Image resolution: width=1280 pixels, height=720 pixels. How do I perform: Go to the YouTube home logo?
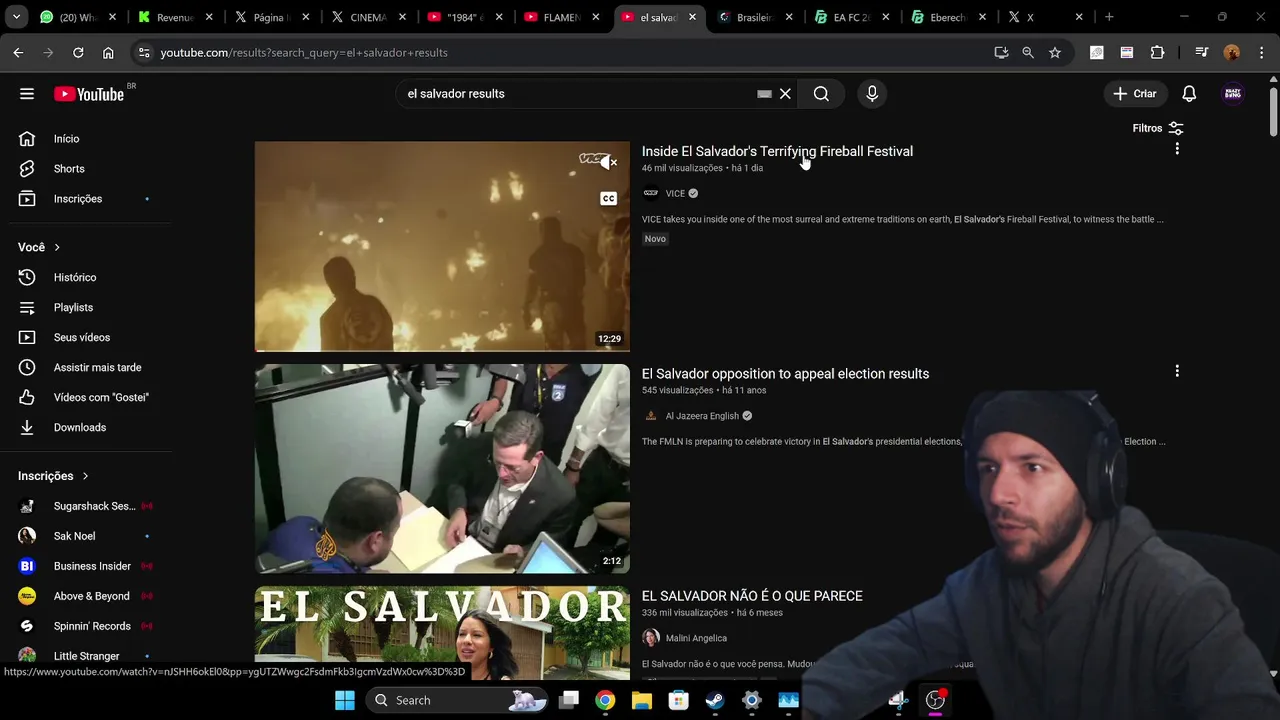pos(89,94)
